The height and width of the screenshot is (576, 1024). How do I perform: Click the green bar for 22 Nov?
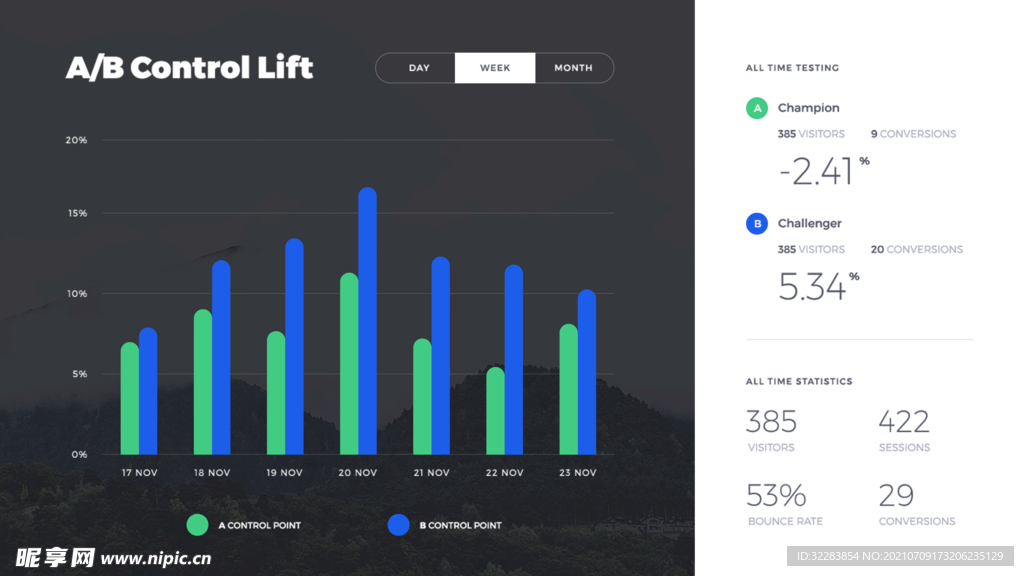(x=496, y=412)
